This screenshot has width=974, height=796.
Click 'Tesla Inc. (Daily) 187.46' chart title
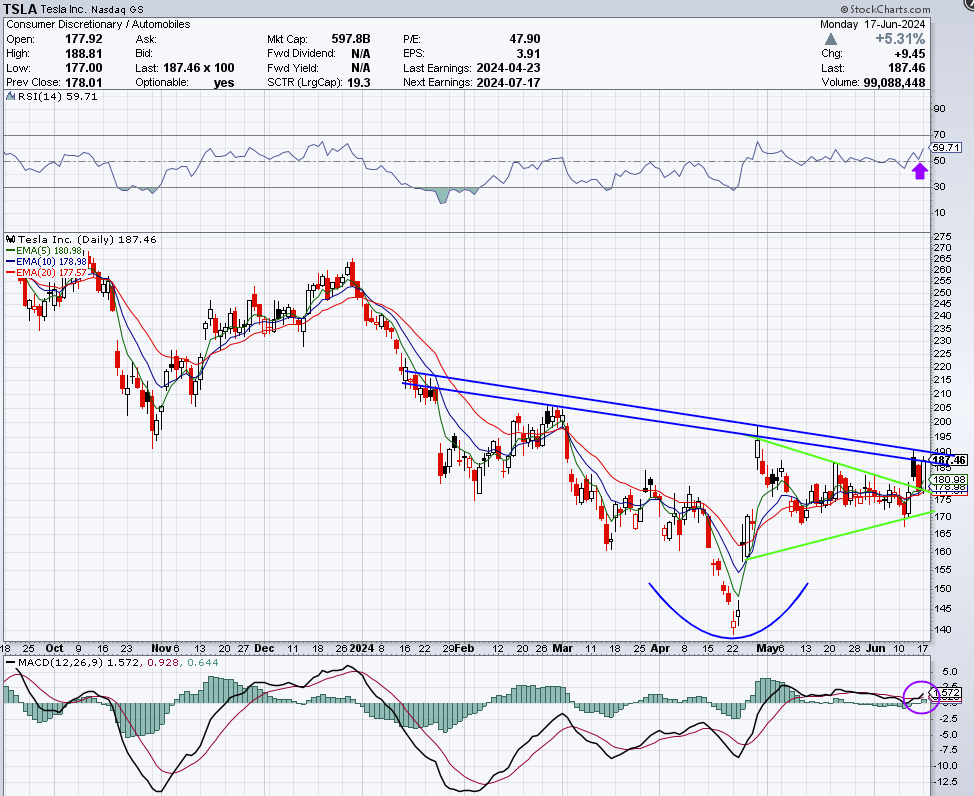[x=87, y=239]
